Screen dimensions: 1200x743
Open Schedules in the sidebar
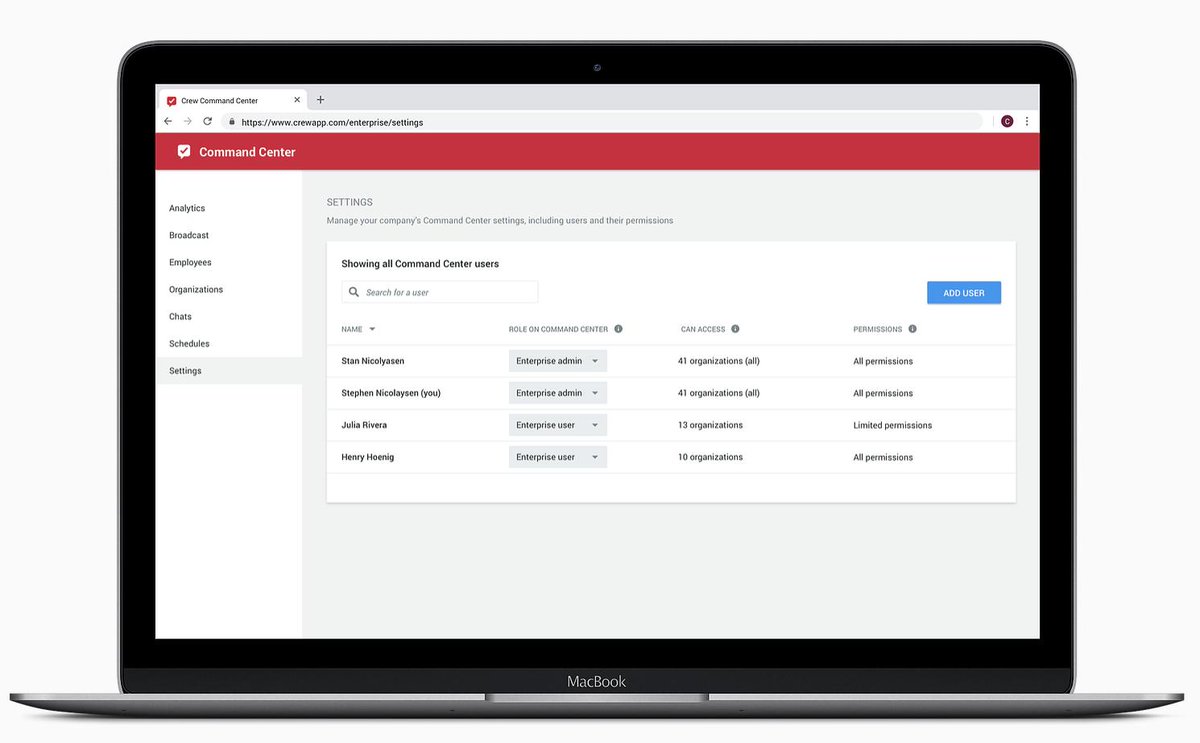point(189,343)
